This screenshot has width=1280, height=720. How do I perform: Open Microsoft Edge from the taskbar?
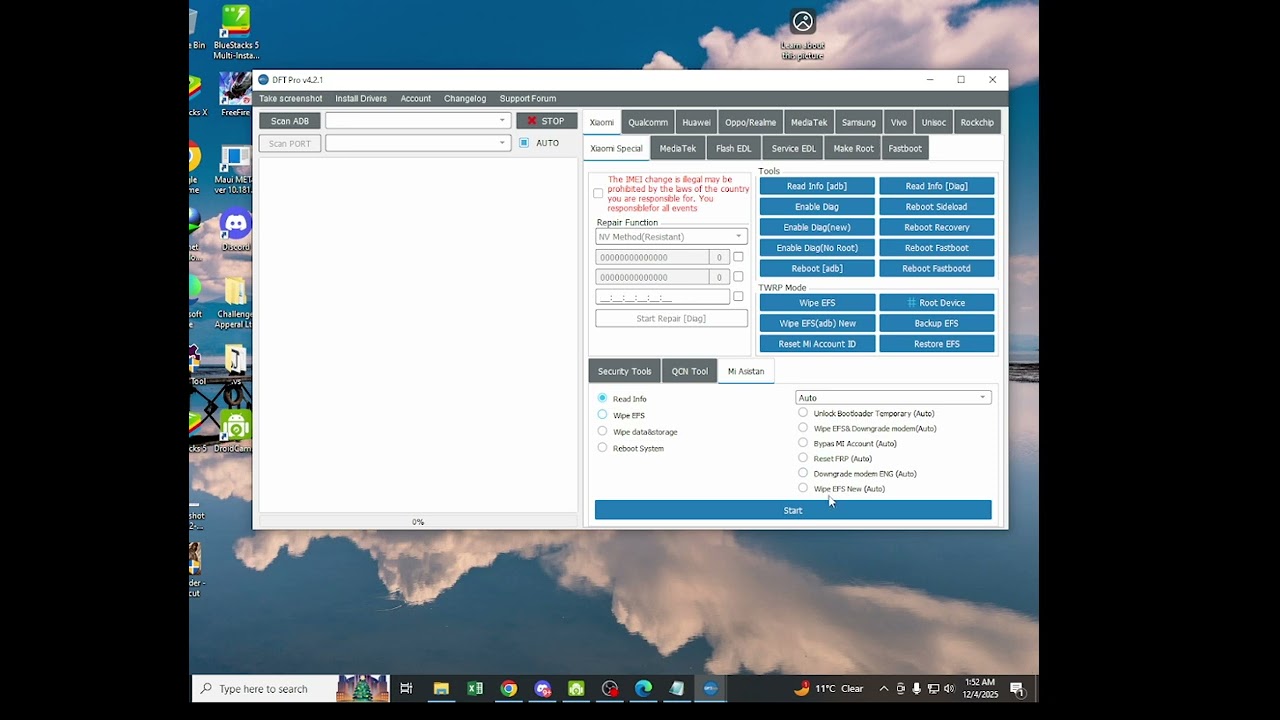[x=644, y=688]
